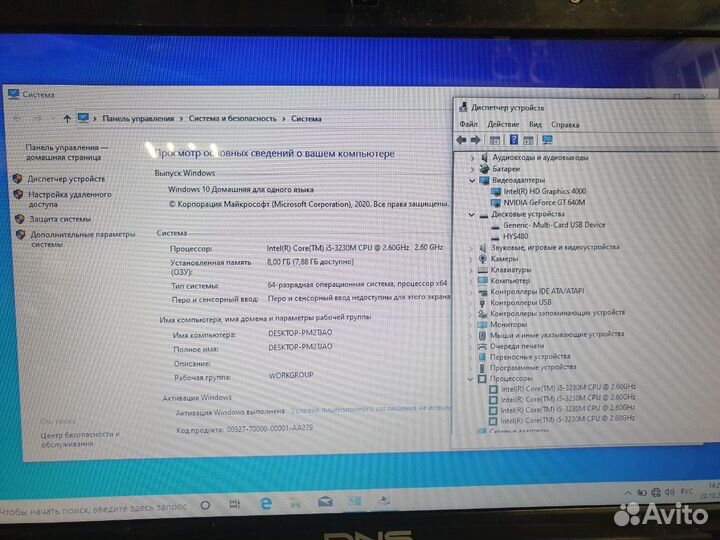Click the back arrow in Device Manager toolbar

461,140
